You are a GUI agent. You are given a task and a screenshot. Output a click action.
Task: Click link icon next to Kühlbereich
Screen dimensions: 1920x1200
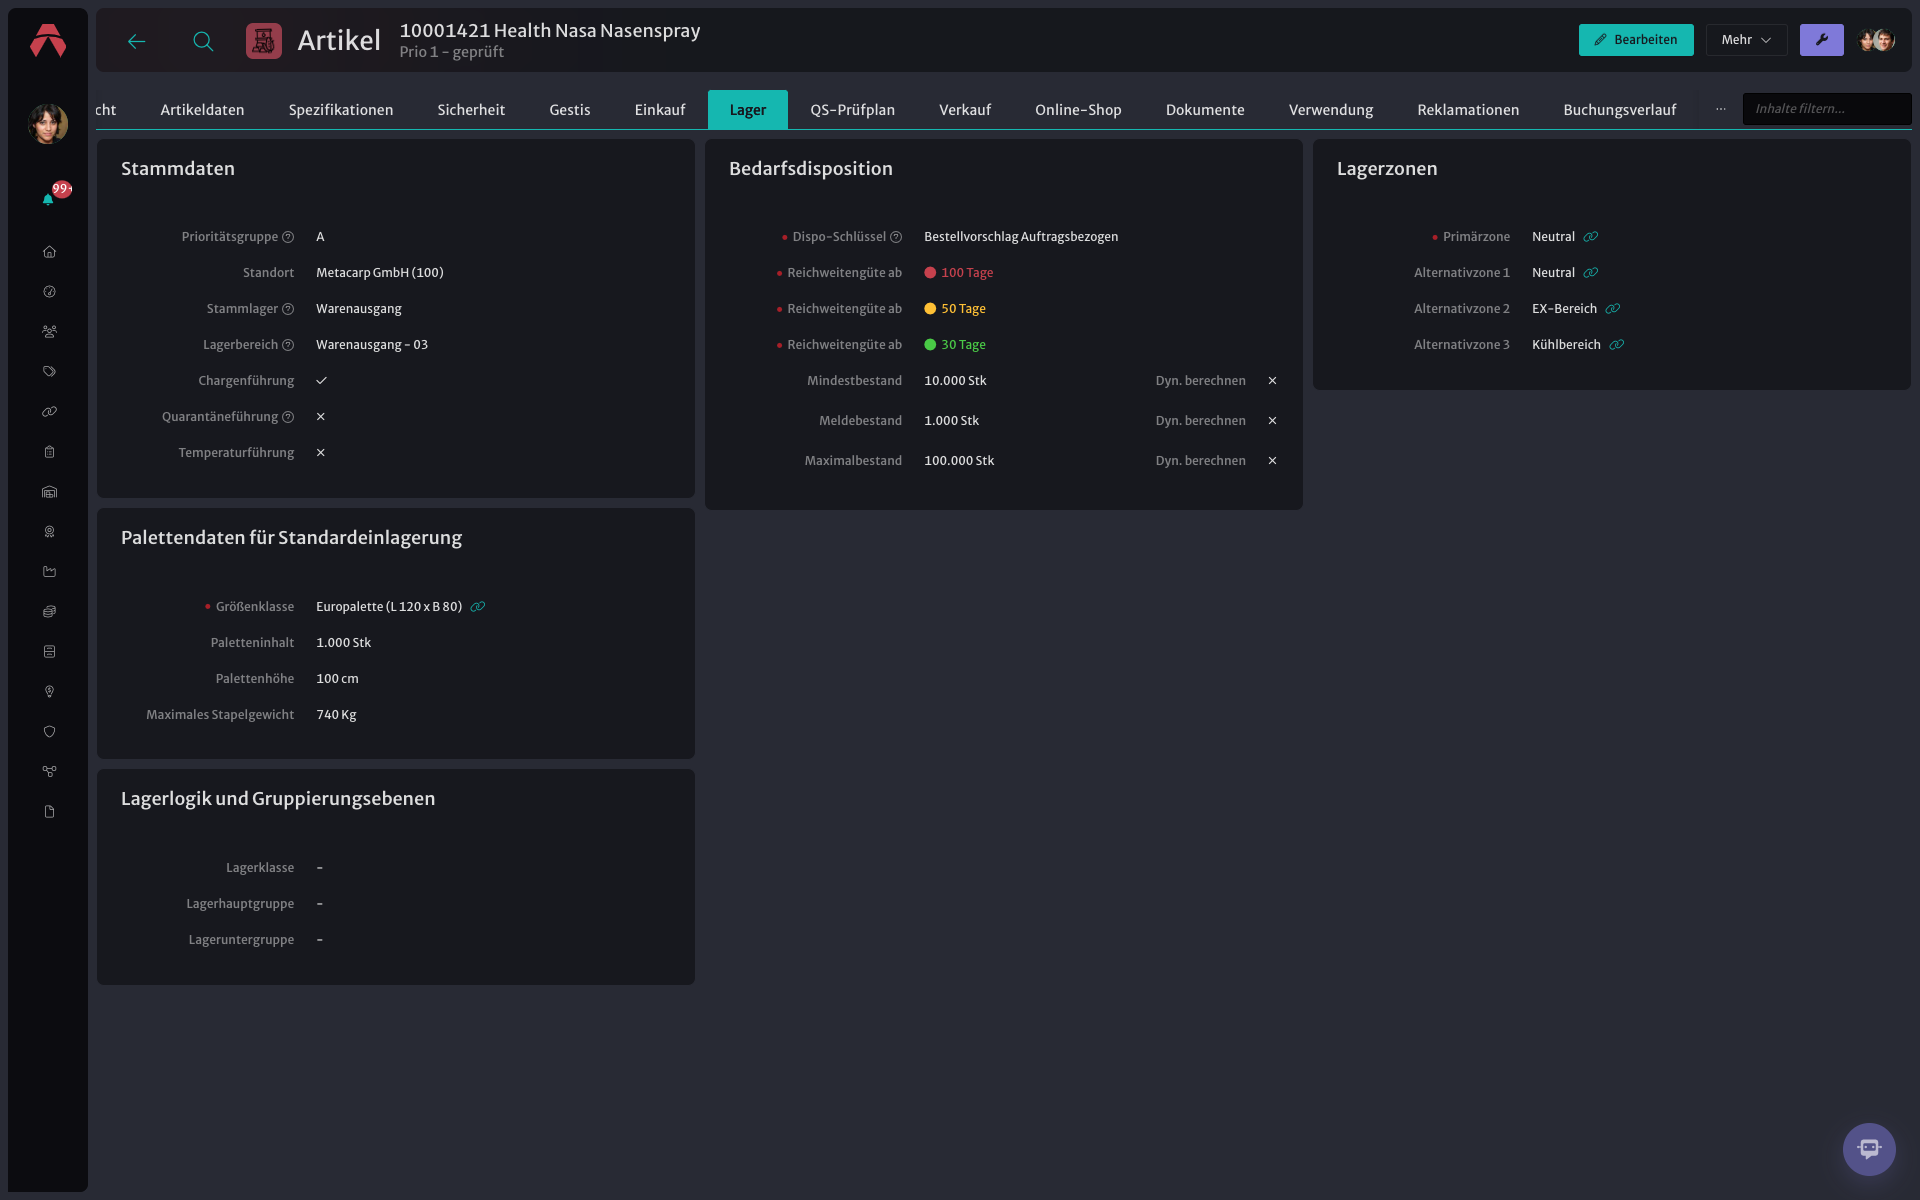1617,345
